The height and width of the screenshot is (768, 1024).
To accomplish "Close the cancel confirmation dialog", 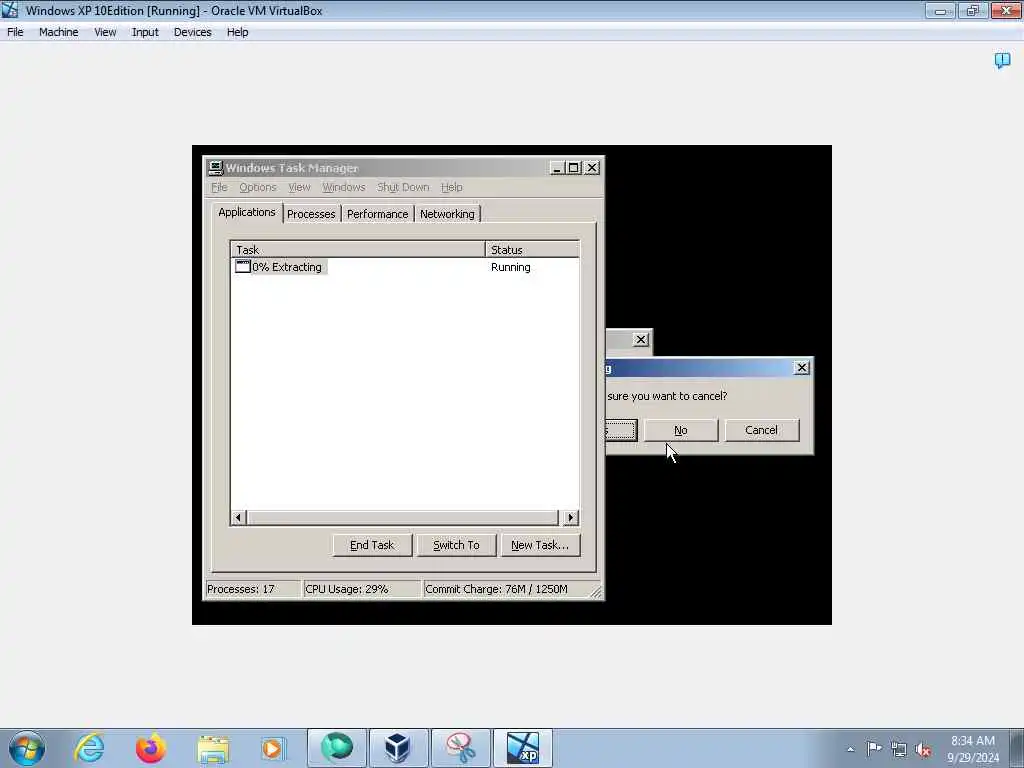I will coord(801,368).
